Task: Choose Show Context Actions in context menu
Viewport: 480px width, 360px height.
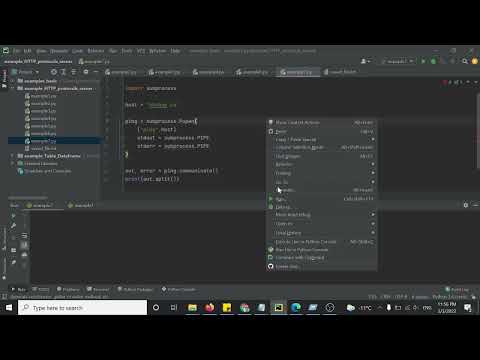Action: click(x=322, y=122)
